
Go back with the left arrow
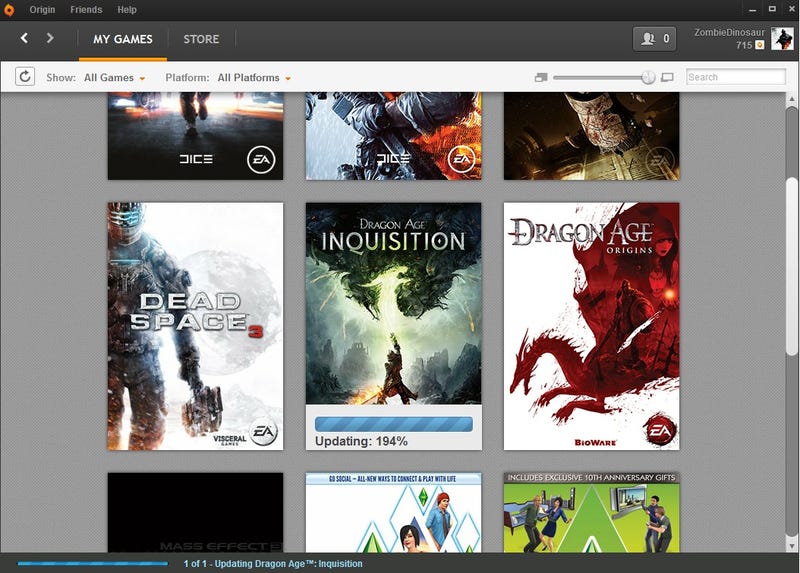click(24, 38)
